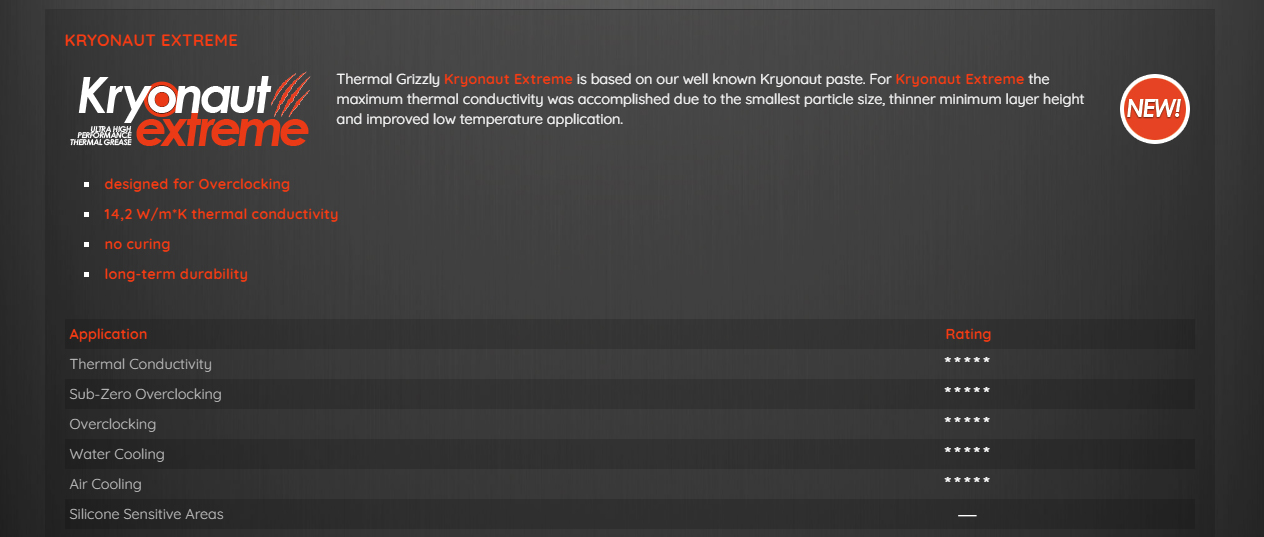
Task: Click 'designed for Overclocking' bullet
Action: pos(197,184)
